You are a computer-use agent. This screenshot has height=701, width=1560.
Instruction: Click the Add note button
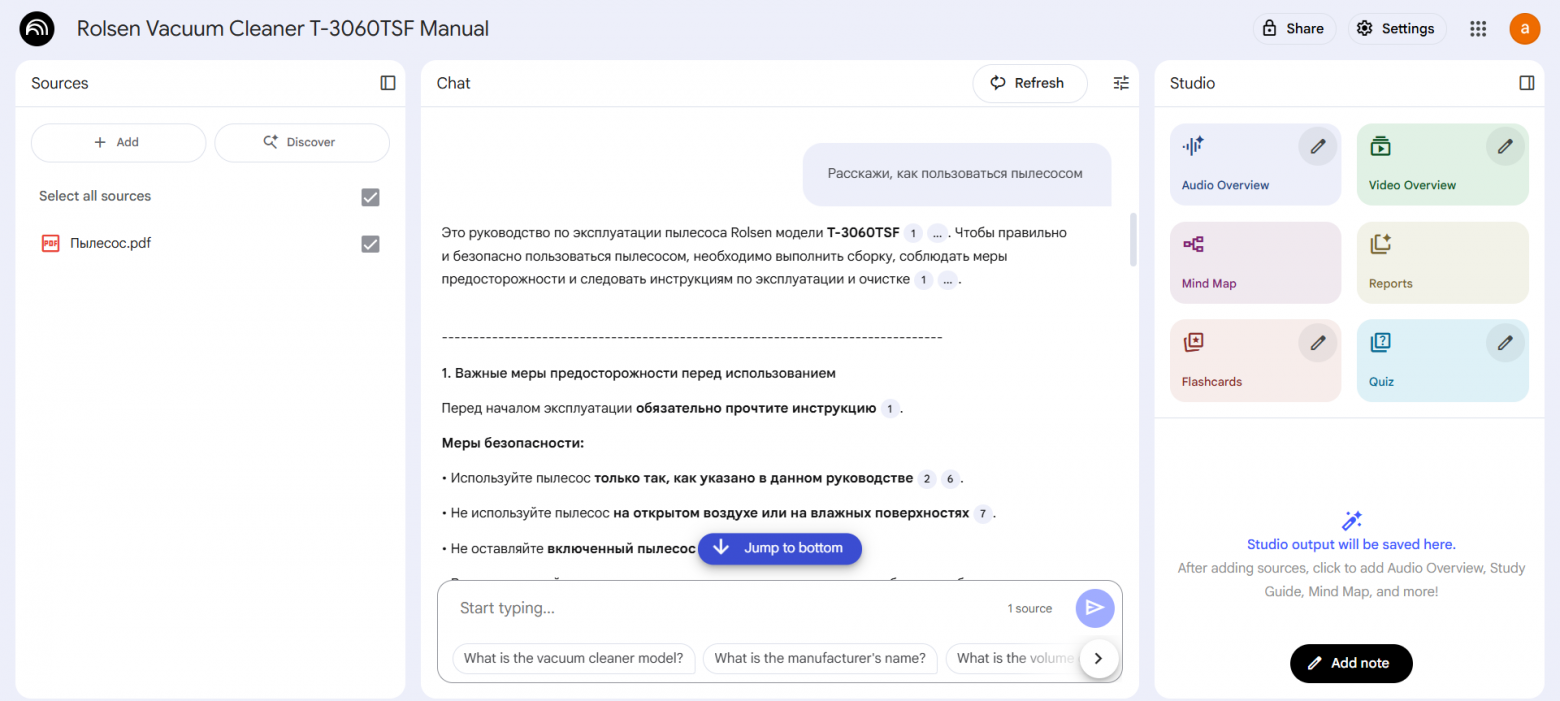pos(1351,663)
